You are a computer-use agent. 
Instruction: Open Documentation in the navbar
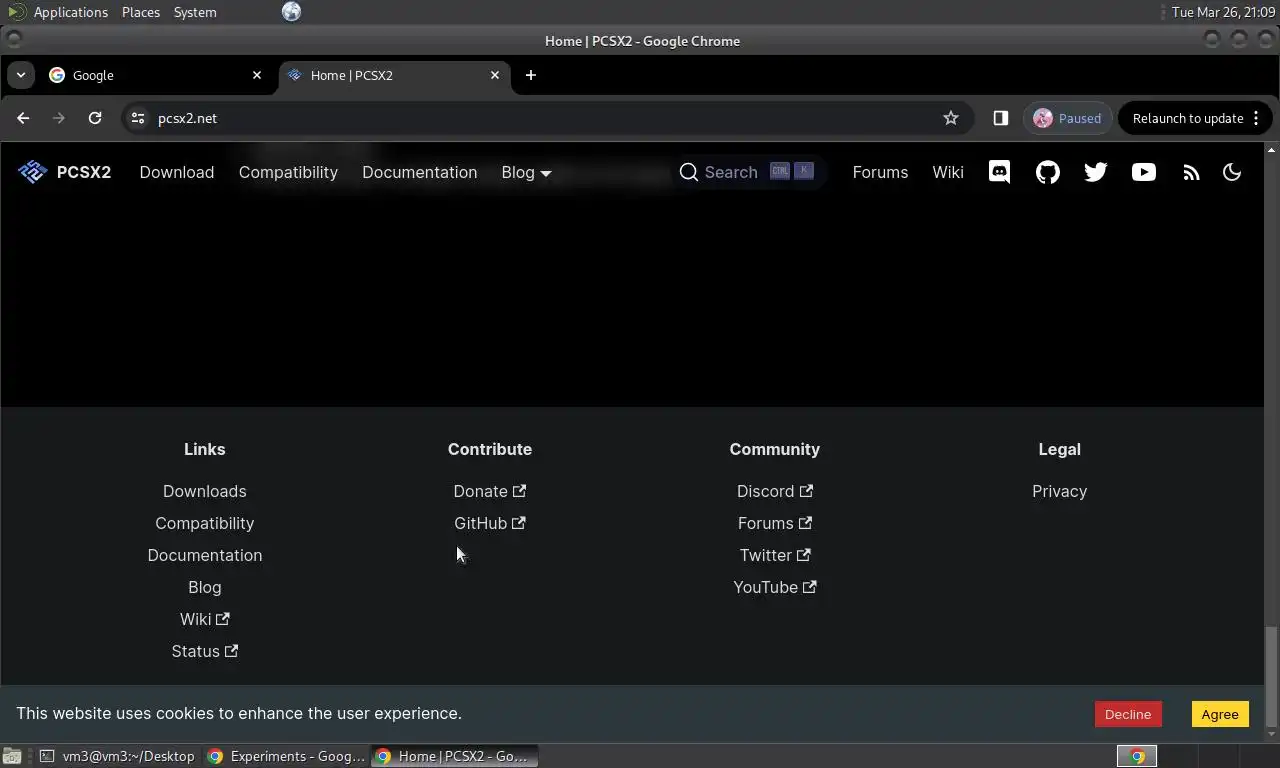point(419,172)
